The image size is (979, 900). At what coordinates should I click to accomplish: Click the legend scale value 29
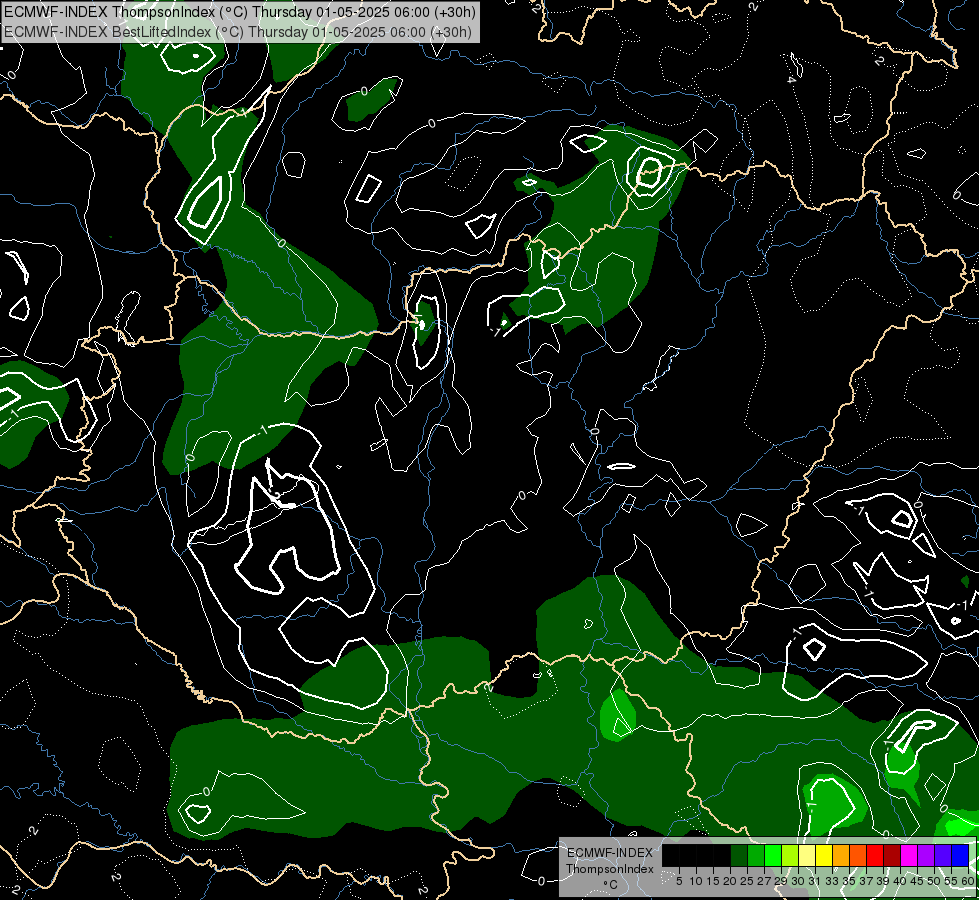coord(782,881)
